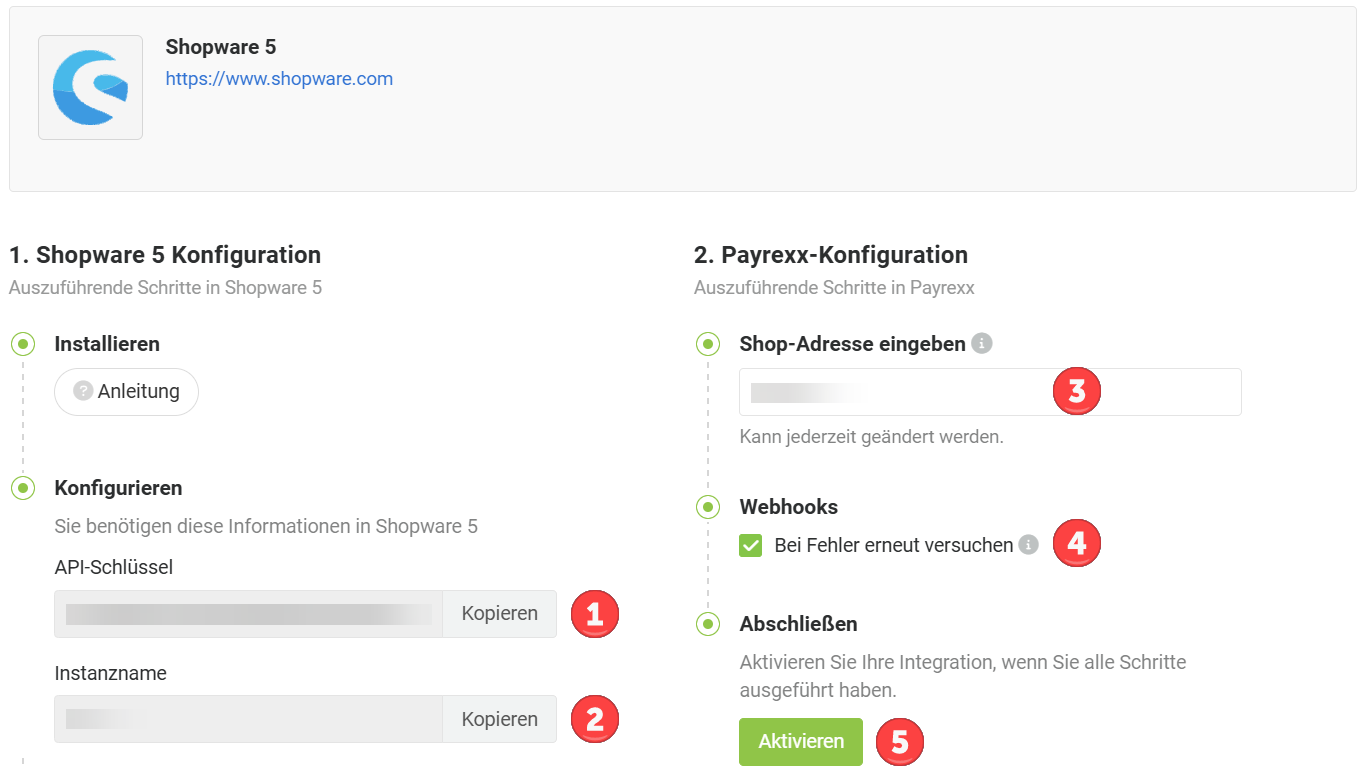Screen dimensions: 1363x774
Task: Select the Instanzname text field
Action: click(248, 719)
